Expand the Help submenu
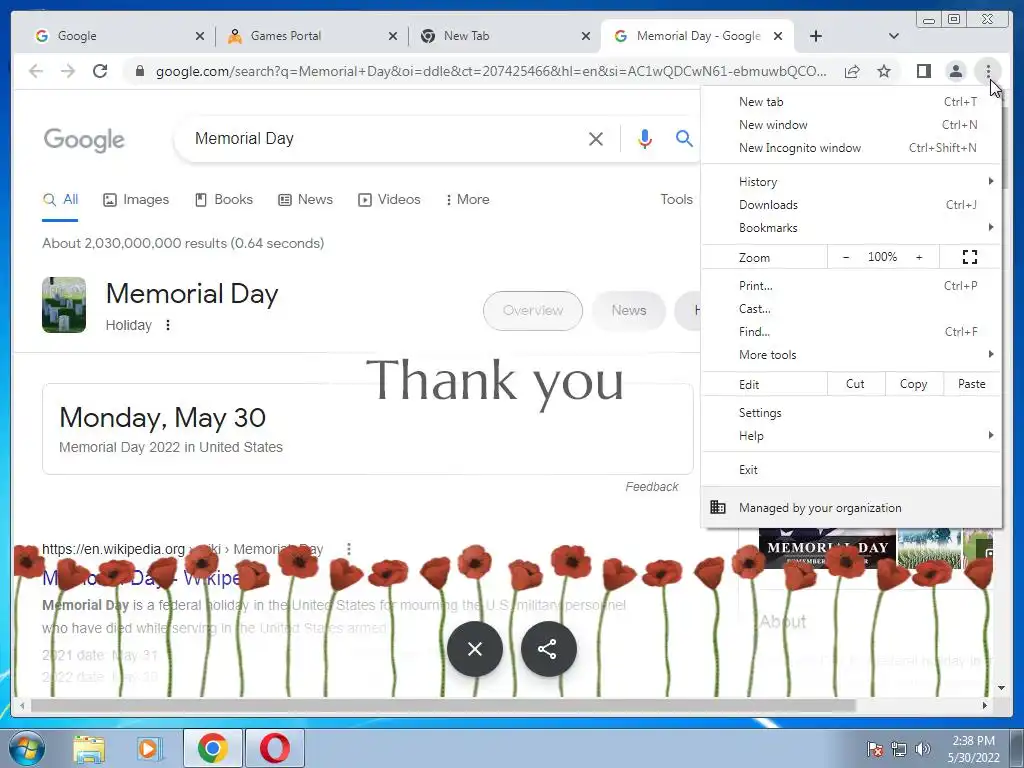Viewport: 1024px width, 768px height. coord(850,436)
